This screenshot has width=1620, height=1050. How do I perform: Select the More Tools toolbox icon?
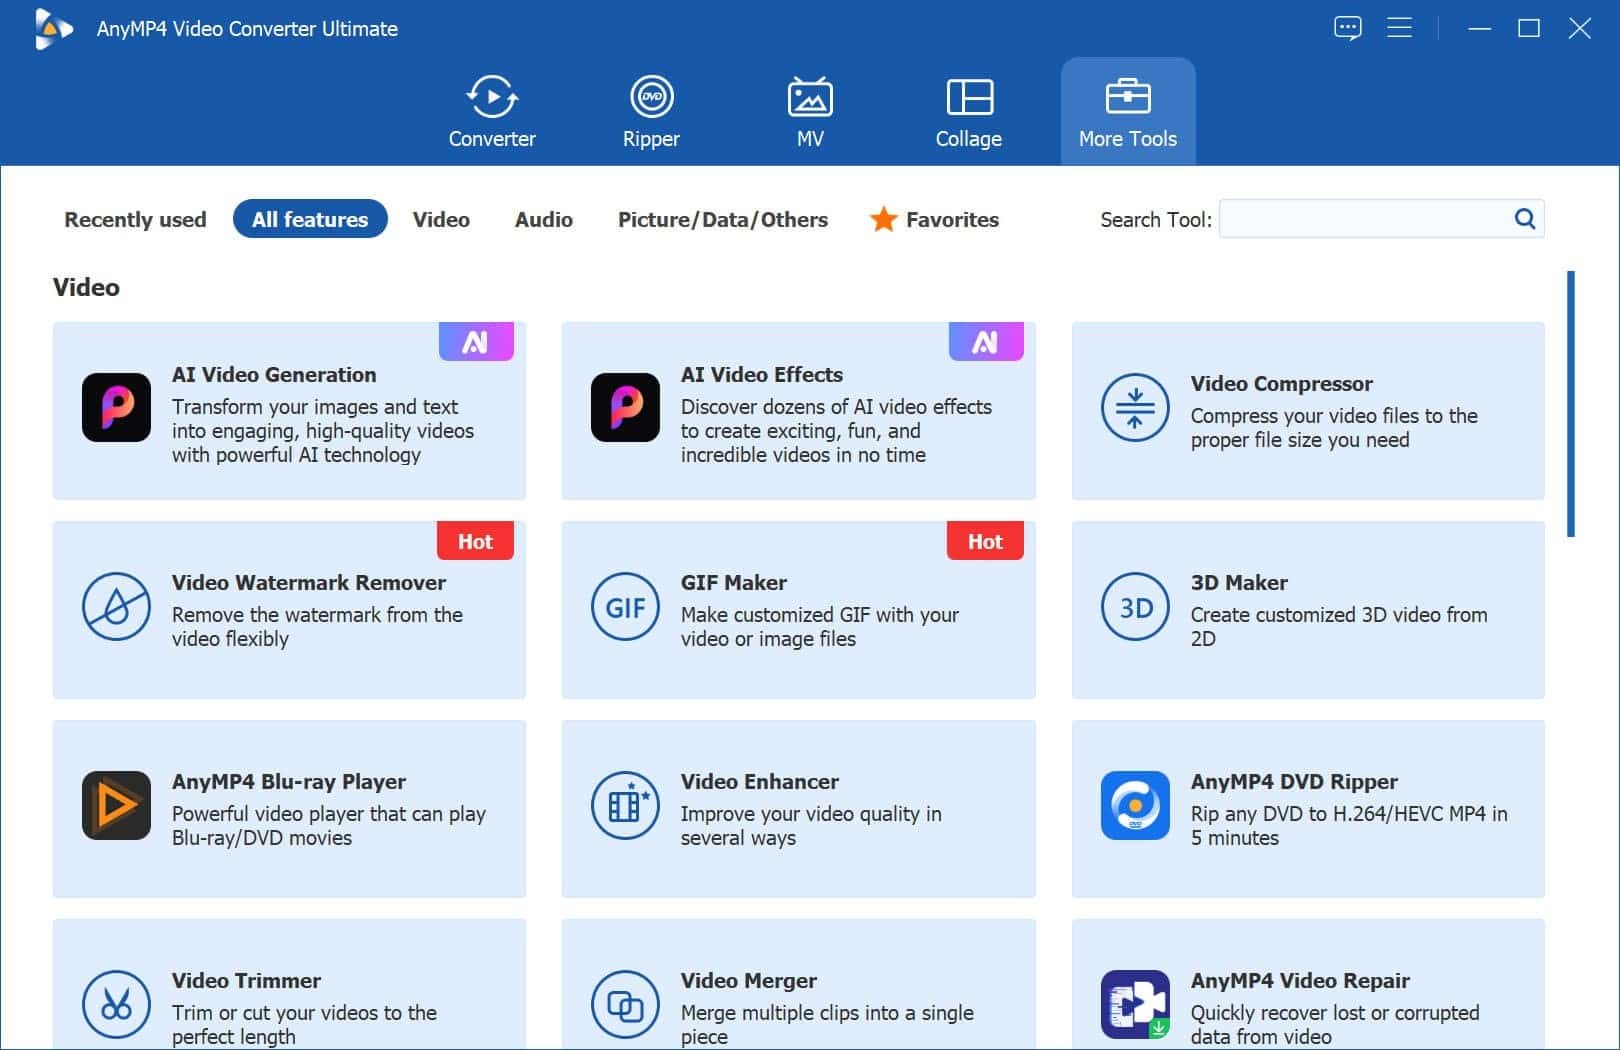1128,97
